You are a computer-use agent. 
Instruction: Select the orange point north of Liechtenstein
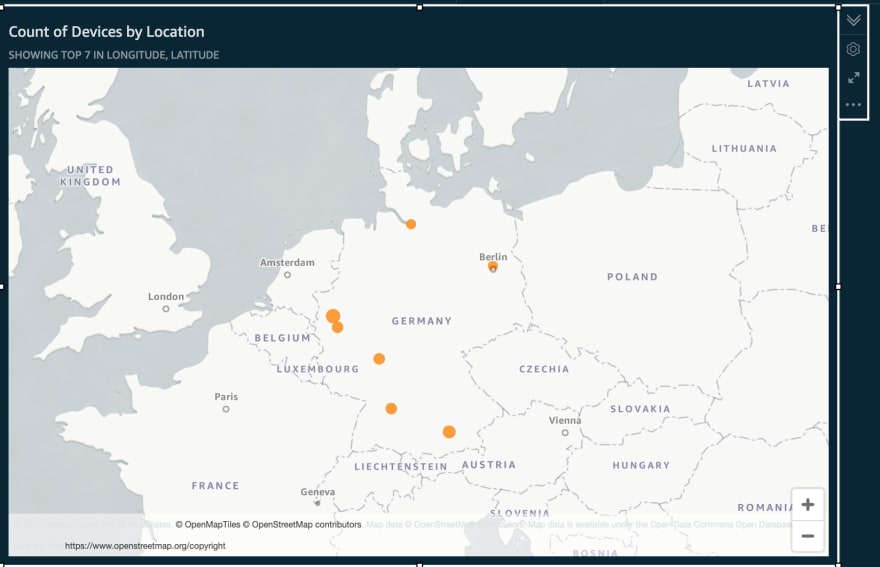click(391, 409)
